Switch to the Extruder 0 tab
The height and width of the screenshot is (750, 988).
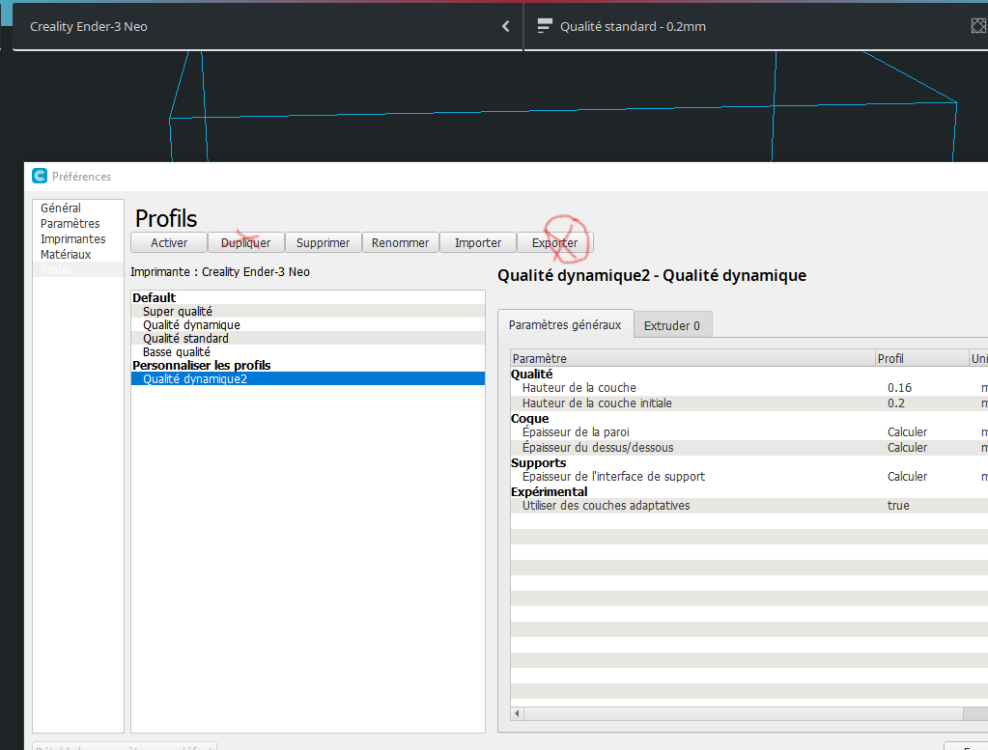click(672, 325)
